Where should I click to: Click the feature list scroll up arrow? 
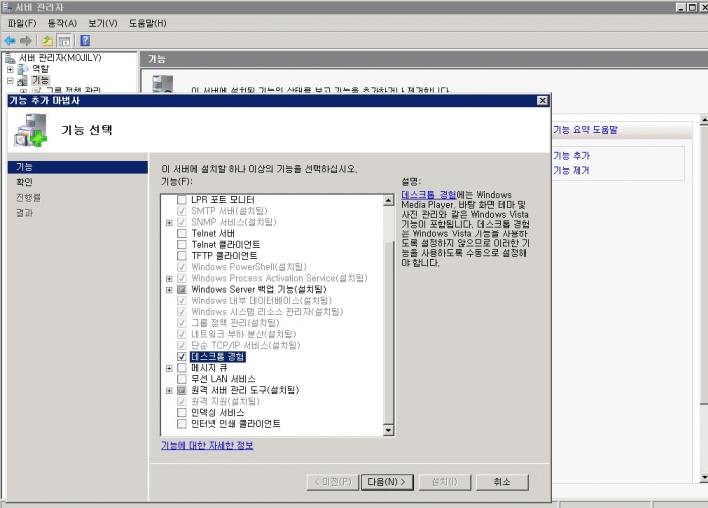tap(388, 200)
